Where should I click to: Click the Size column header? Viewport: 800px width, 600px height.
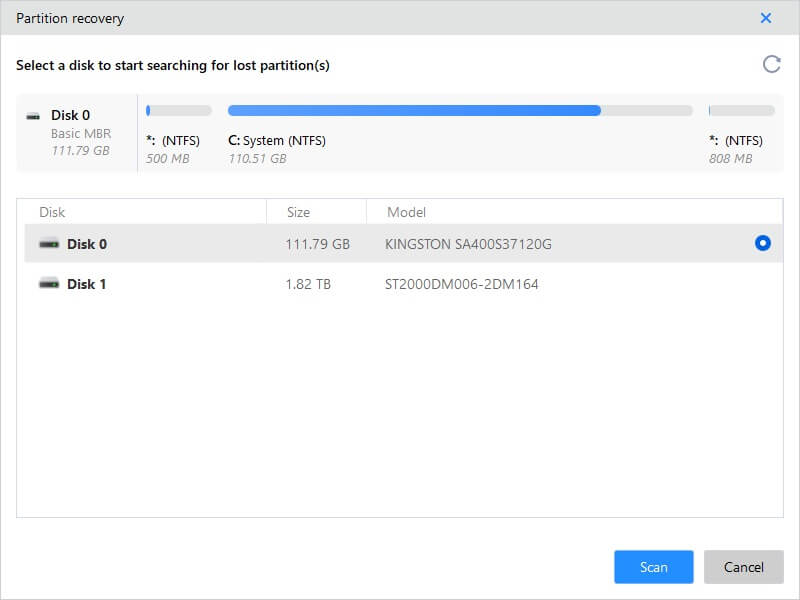tap(295, 211)
